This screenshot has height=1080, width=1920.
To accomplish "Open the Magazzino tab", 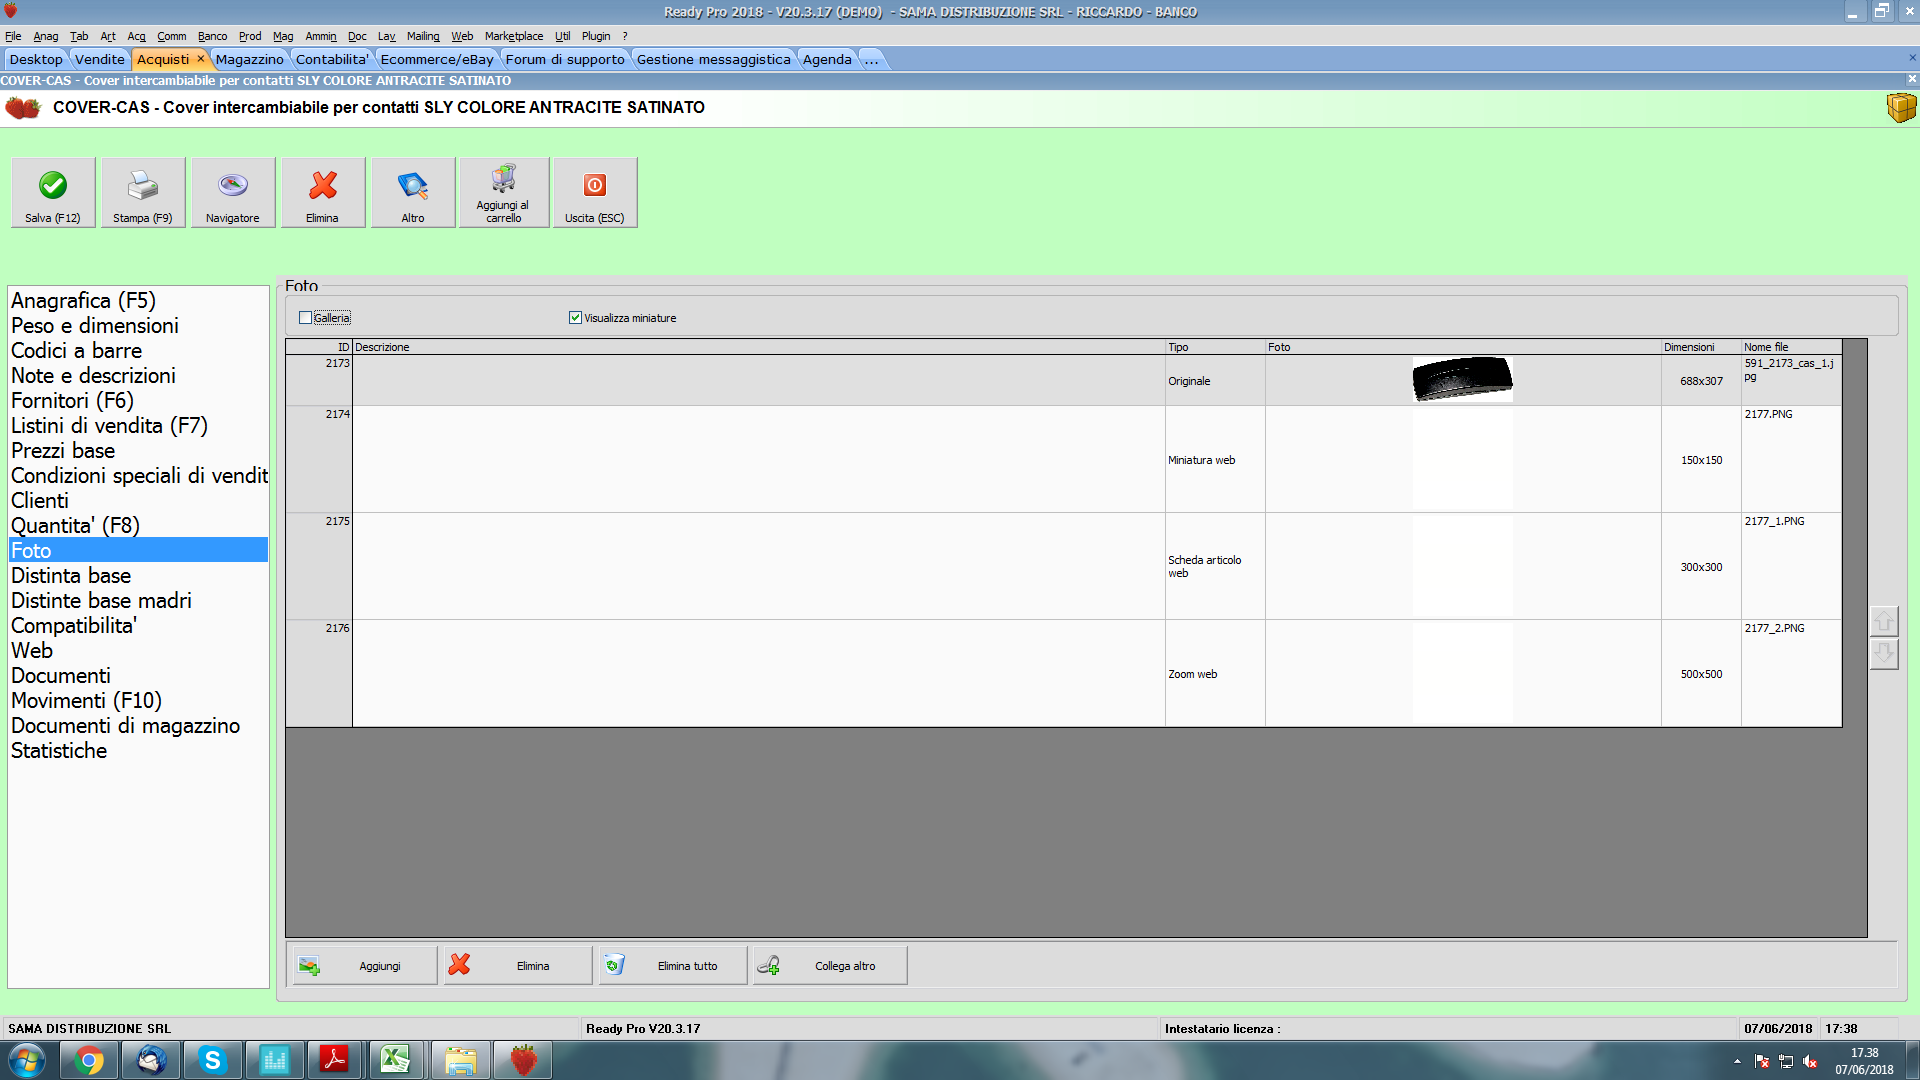I will point(249,59).
